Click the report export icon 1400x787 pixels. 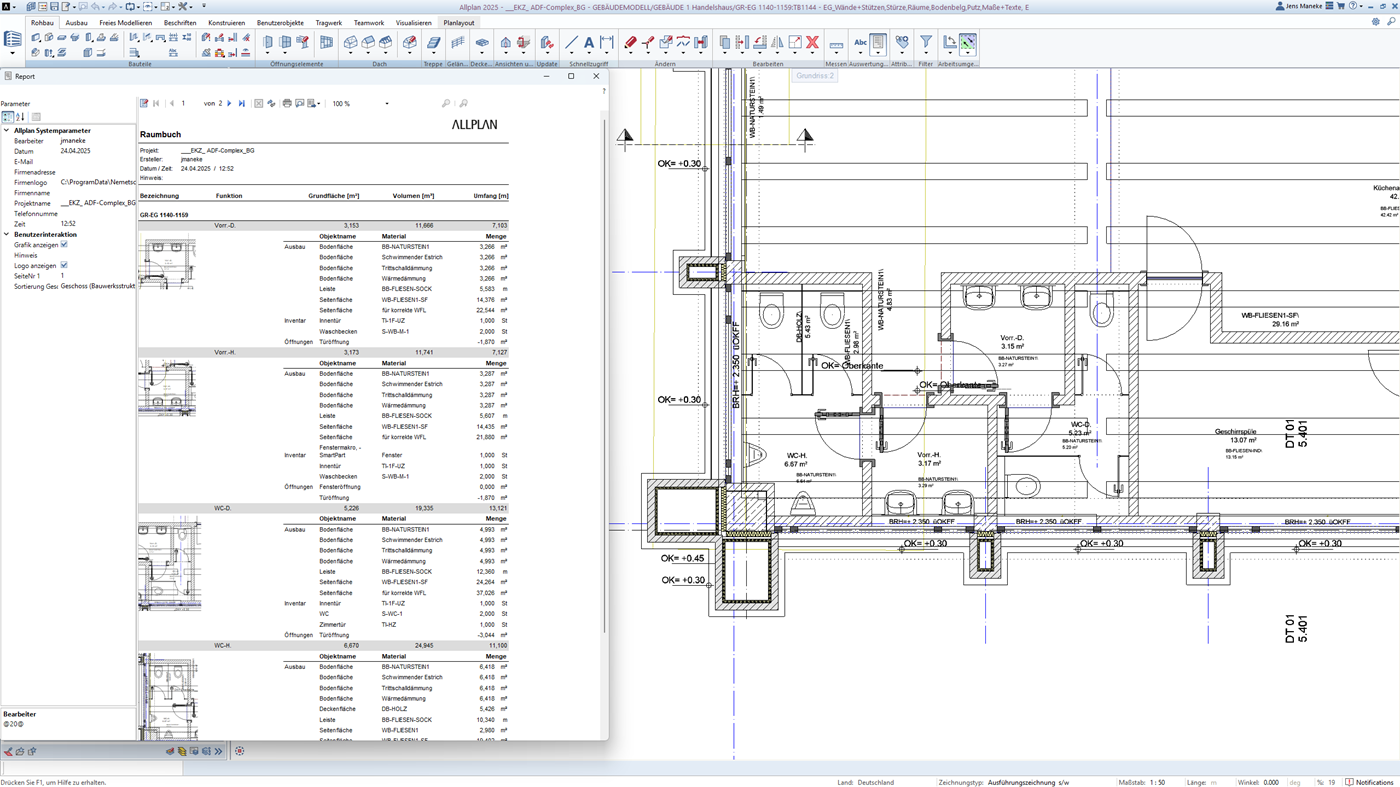tap(312, 103)
